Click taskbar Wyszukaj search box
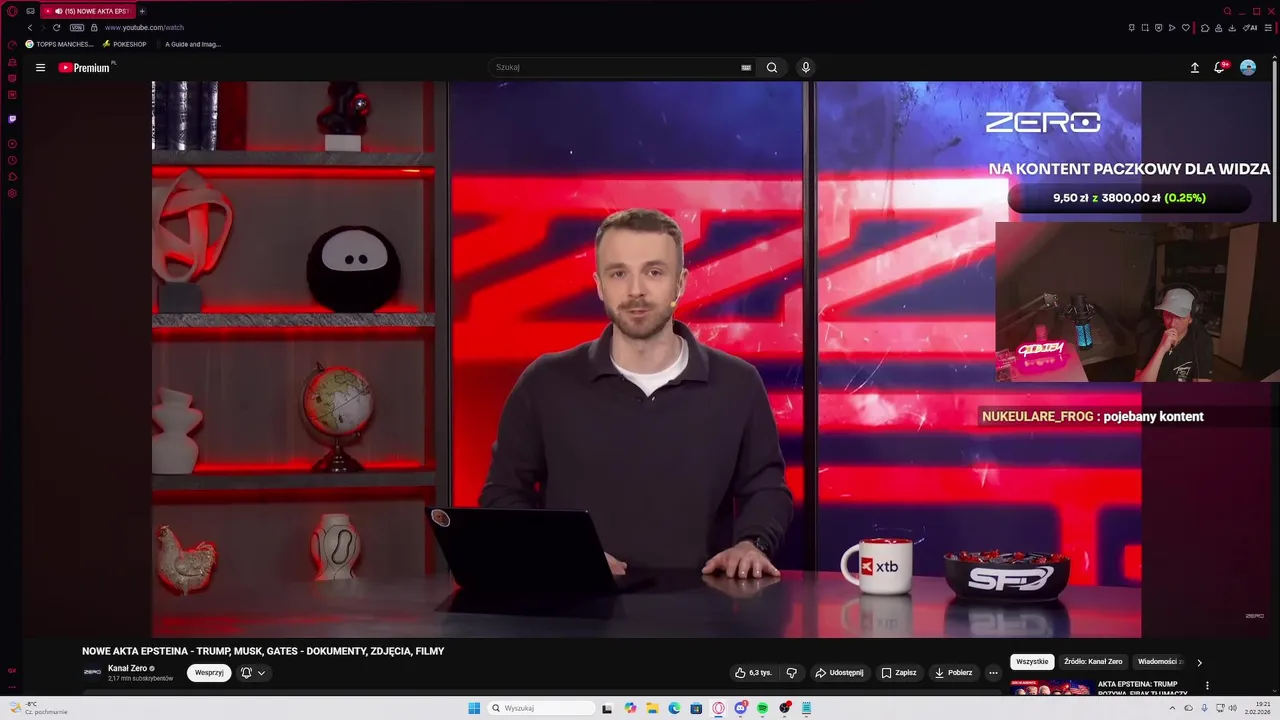The image size is (1280, 720). [x=541, y=708]
